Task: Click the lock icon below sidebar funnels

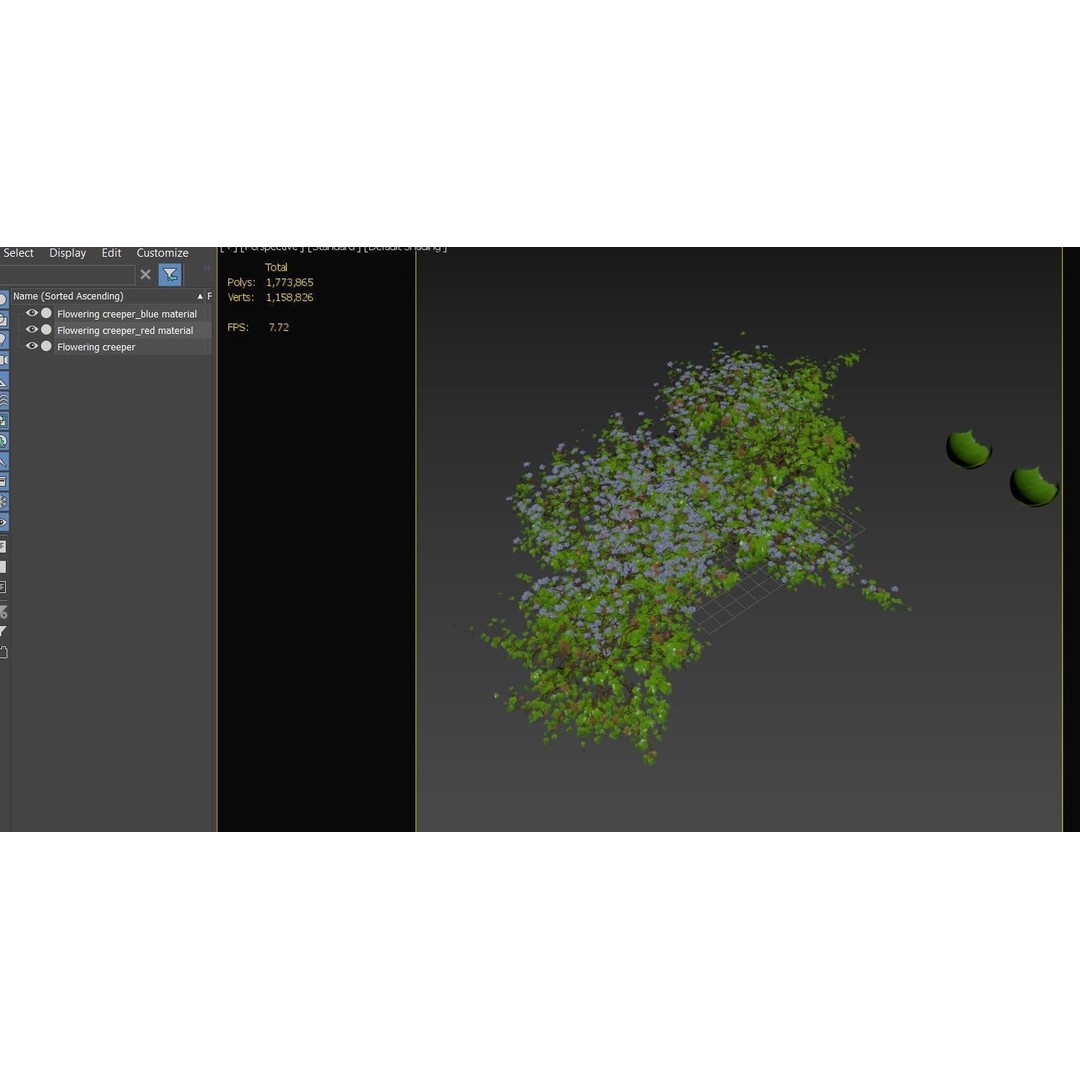Action: click(x=3, y=652)
